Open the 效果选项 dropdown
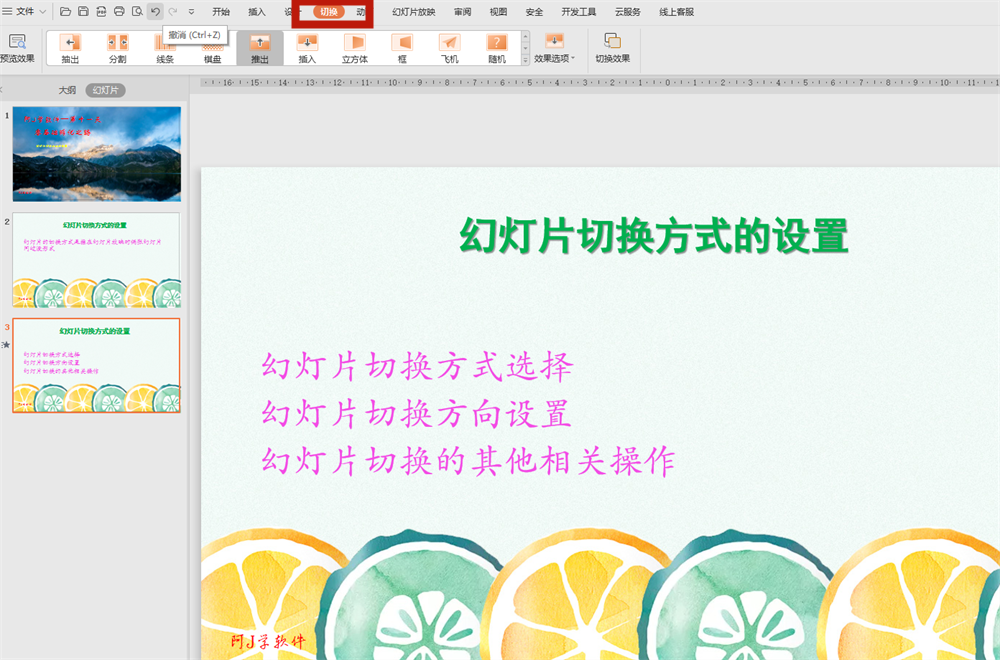The width and height of the screenshot is (1000, 660). 554,48
